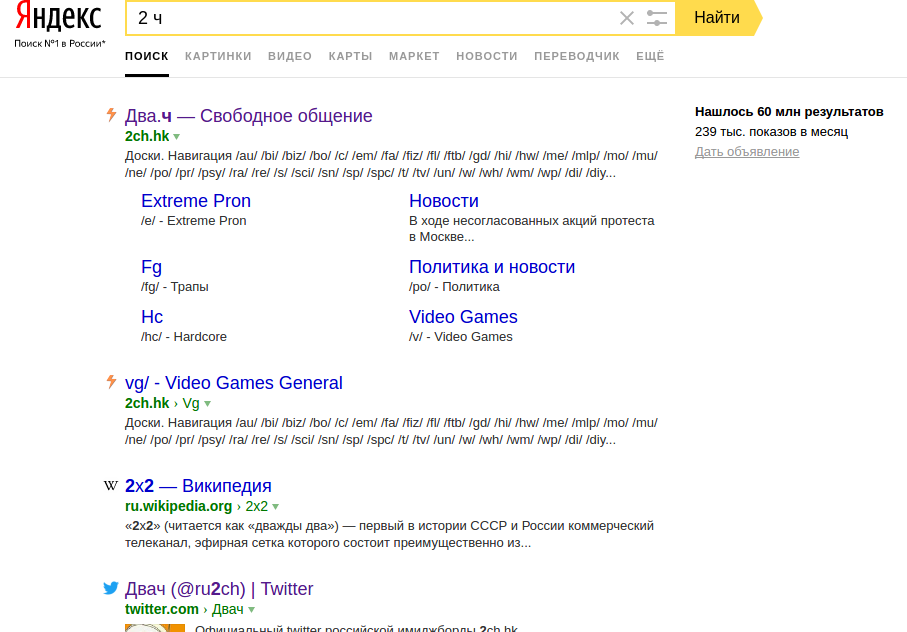Open the "Два.ч — Свободное общение" result

(x=249, y=116)
